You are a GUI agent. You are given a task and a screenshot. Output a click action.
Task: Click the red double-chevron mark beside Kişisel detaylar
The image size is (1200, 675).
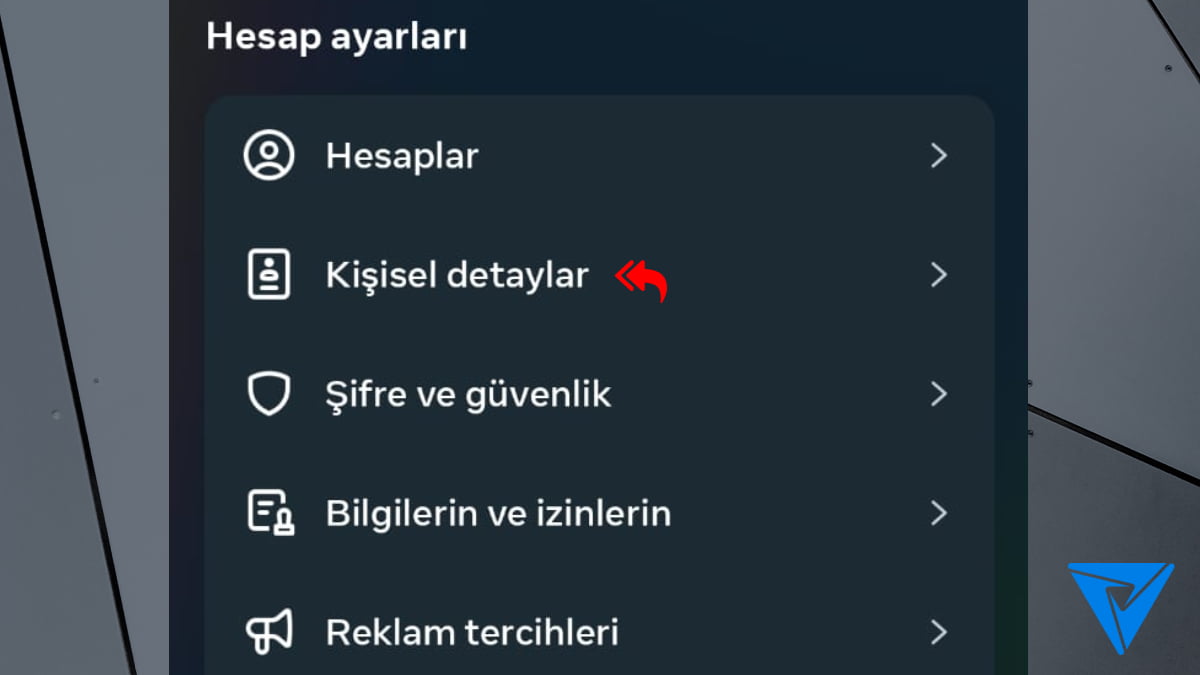(x=626, y=274)
